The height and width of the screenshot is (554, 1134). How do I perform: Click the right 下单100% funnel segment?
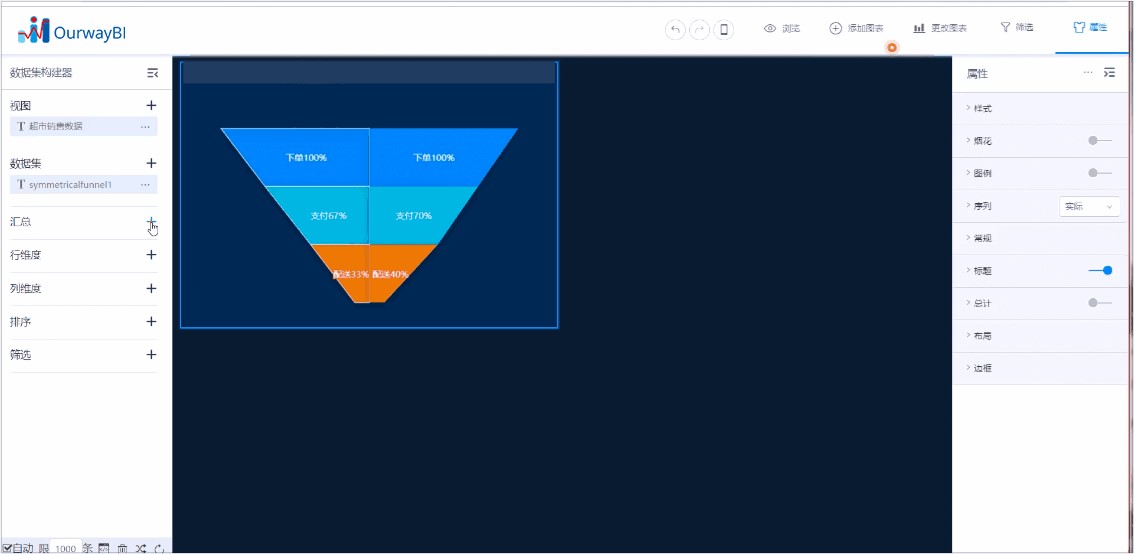click(434, 158)
